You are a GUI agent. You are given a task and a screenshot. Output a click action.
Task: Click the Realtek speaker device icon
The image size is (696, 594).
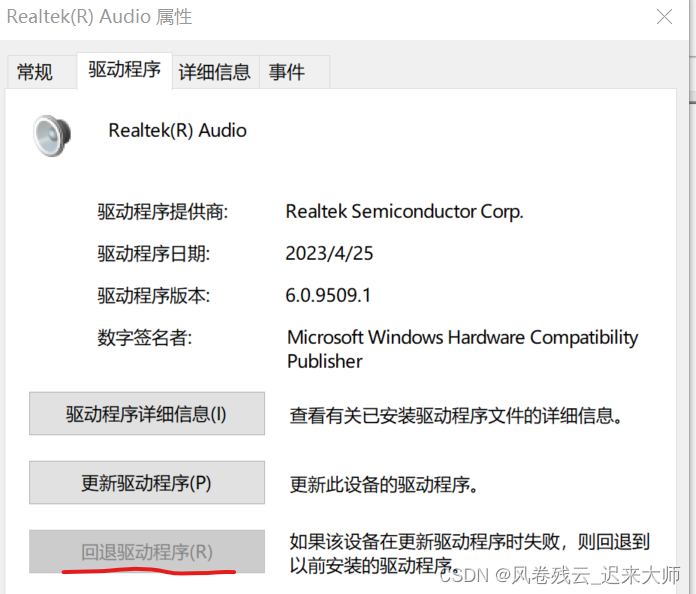click(x=52, y=135)
